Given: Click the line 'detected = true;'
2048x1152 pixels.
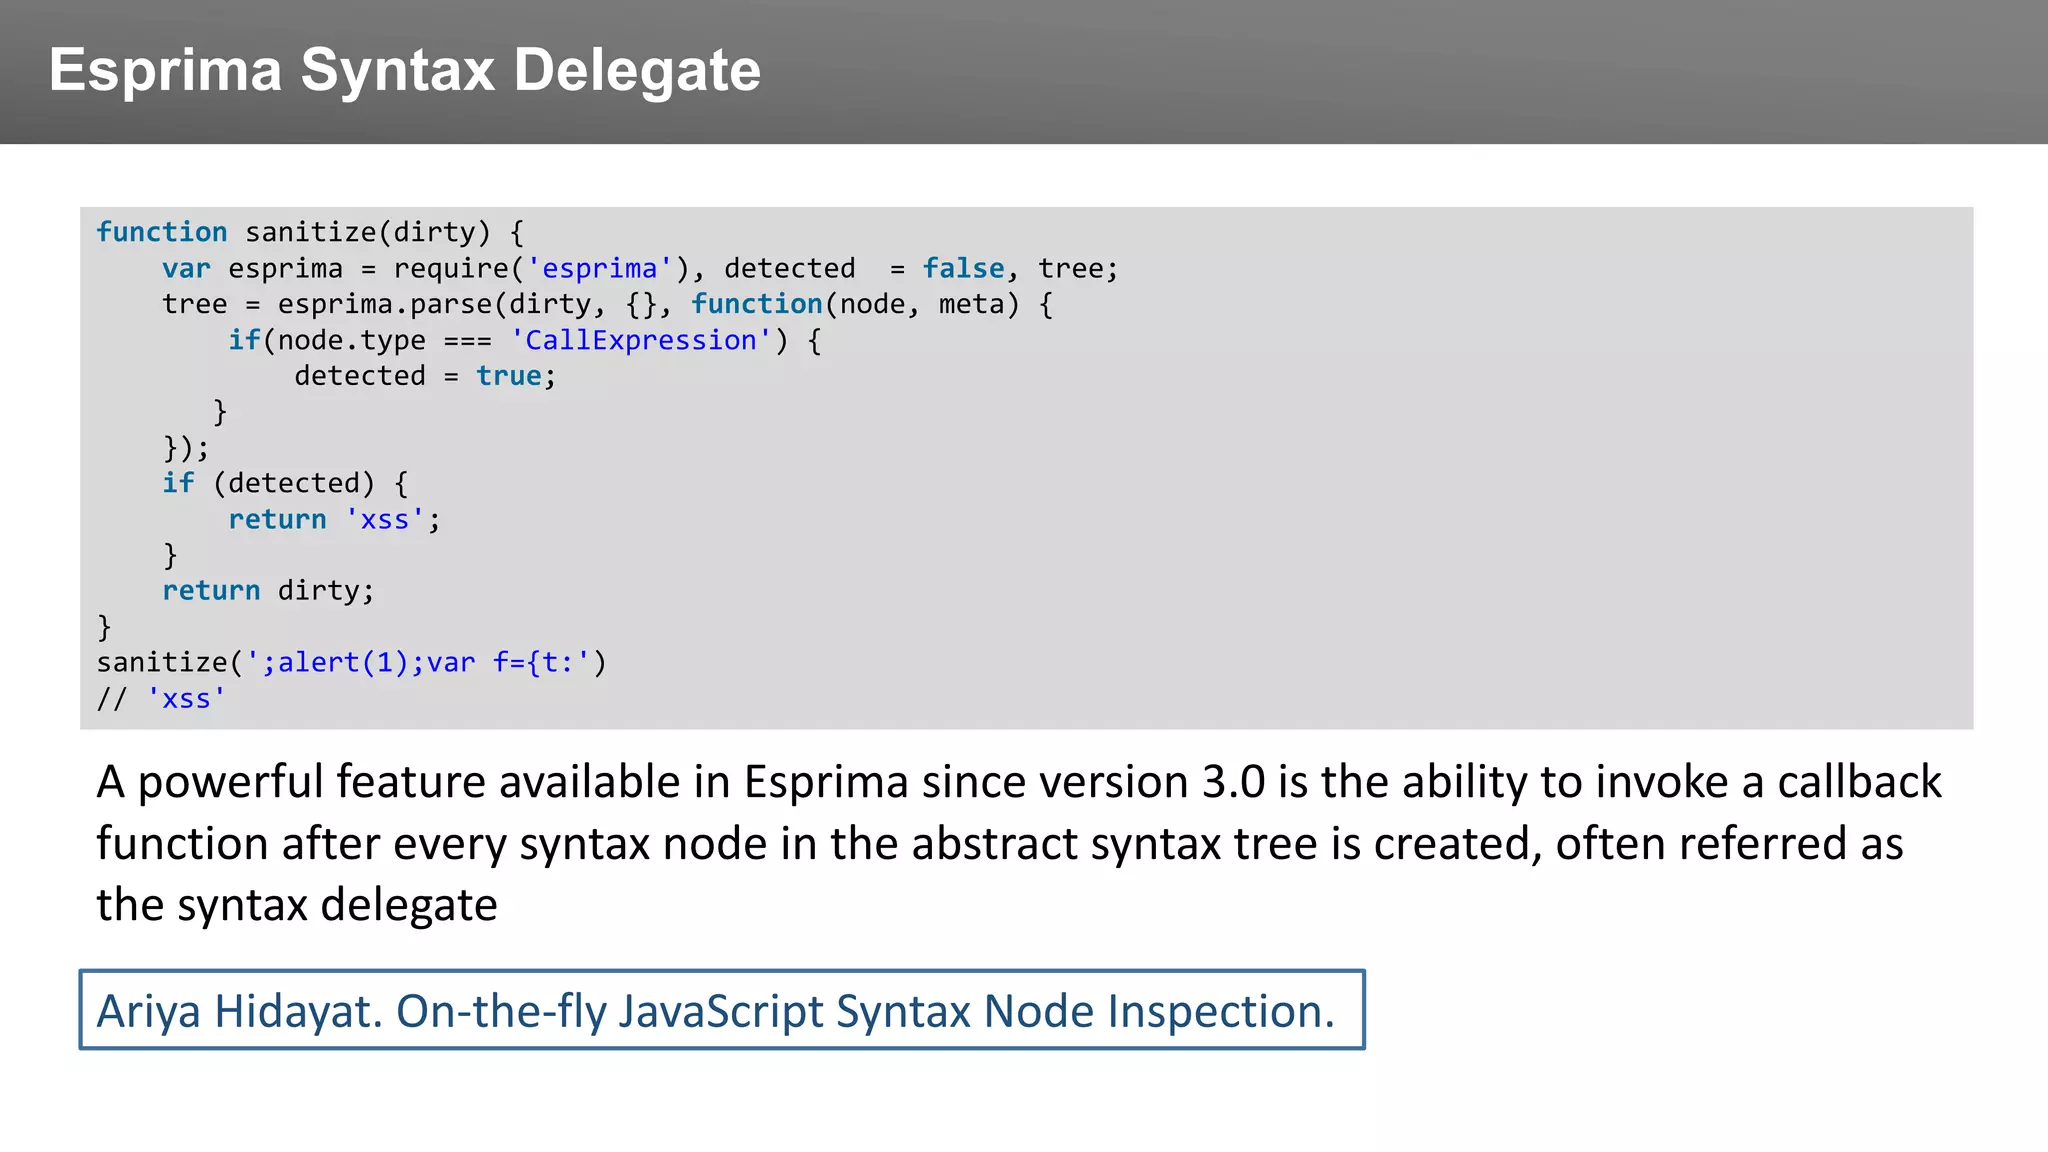Looking at the screenshot, I should (x=425, y=376).
